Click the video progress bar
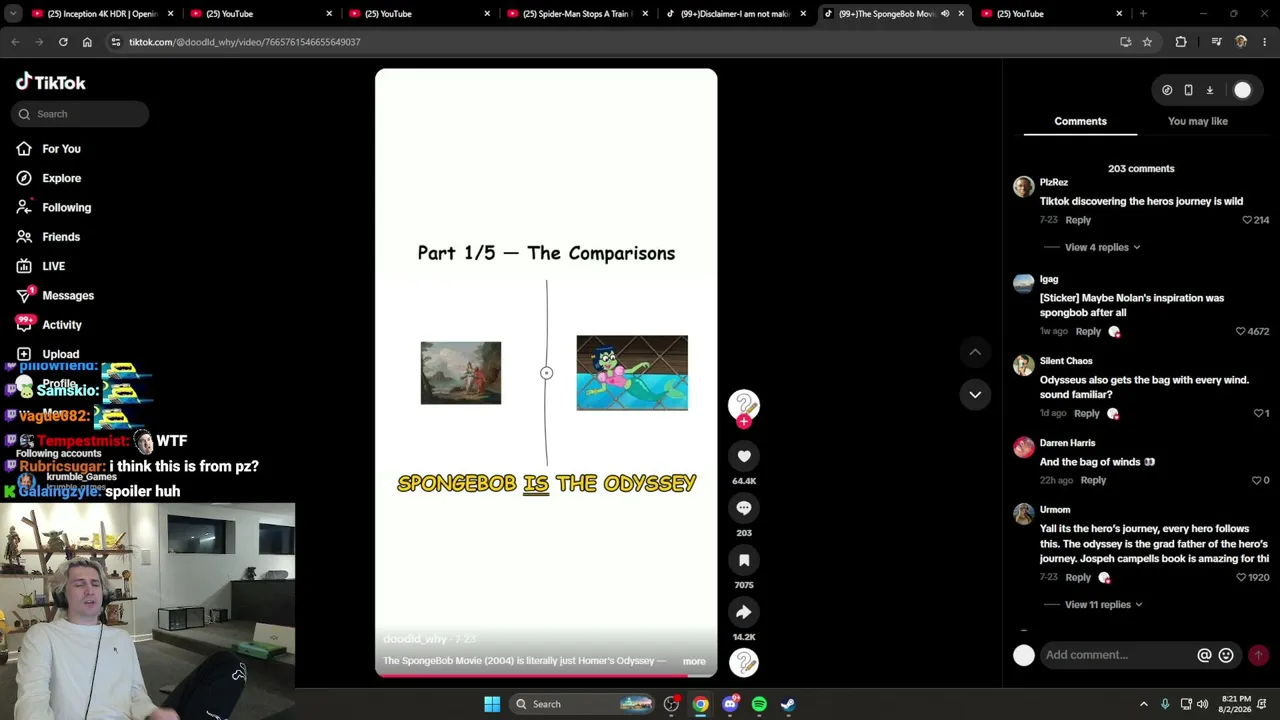Screen dimensions: 1280x720 coord(546,674)
